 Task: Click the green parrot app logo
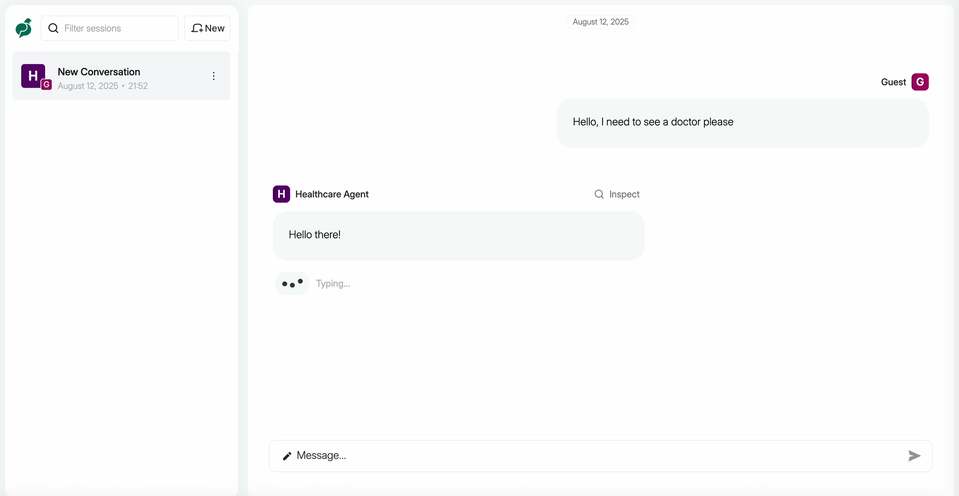click(x=23, y=28)
